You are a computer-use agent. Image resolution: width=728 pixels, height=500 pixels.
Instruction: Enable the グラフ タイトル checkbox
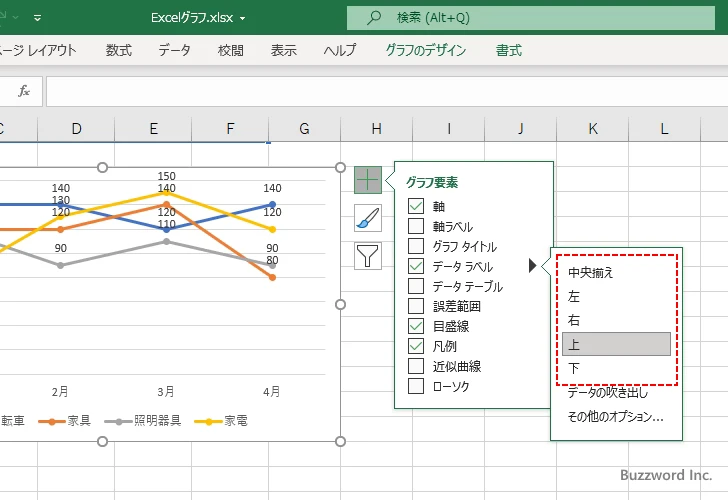pyautogui.click(x=416, y=246)
